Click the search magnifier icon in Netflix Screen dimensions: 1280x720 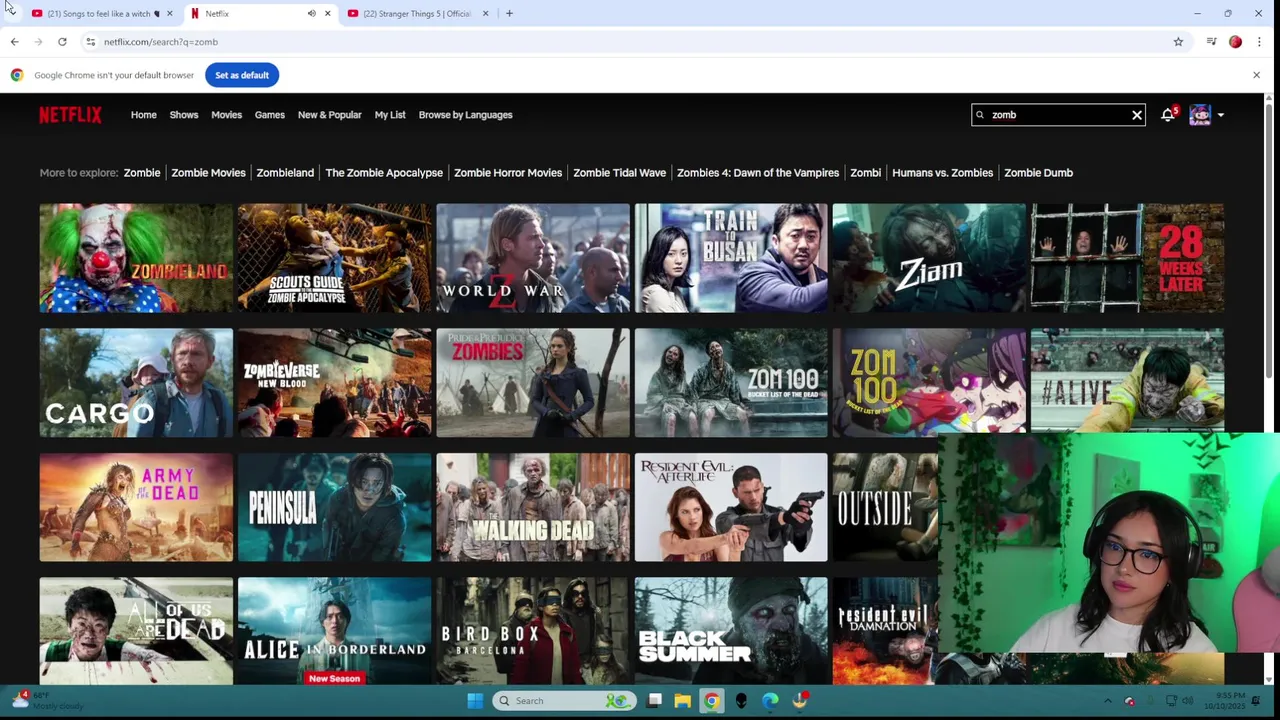point(980,115)
